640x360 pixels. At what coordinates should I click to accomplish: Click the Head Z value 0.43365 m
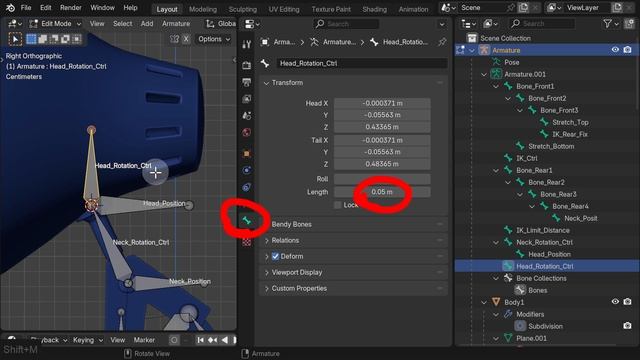point(382,127)
